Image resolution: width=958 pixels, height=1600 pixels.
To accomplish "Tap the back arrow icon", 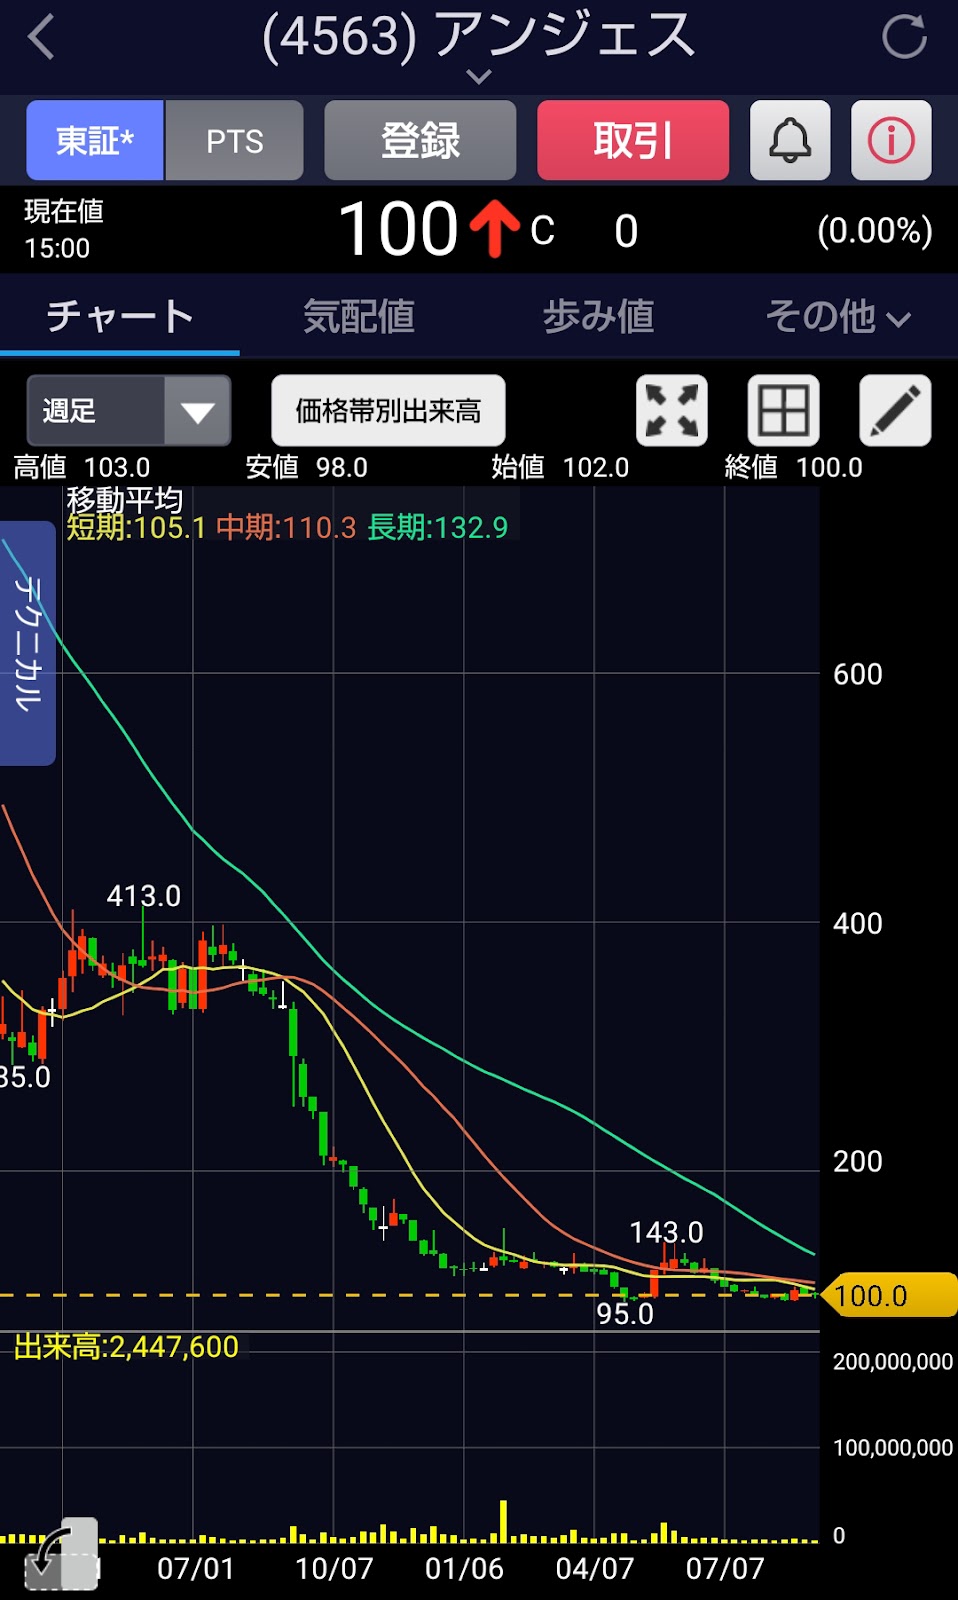I will coord(41,38).
